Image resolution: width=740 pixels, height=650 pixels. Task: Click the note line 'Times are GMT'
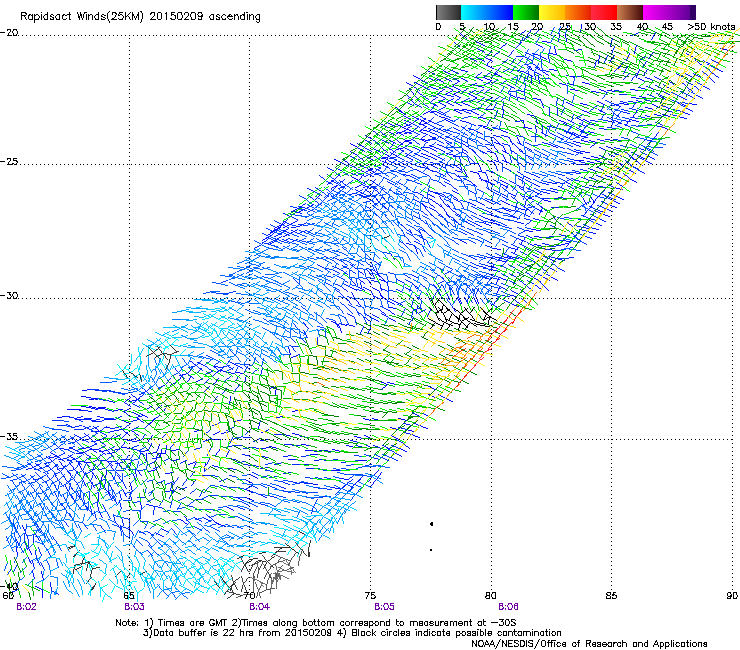[x=315, y=623]
